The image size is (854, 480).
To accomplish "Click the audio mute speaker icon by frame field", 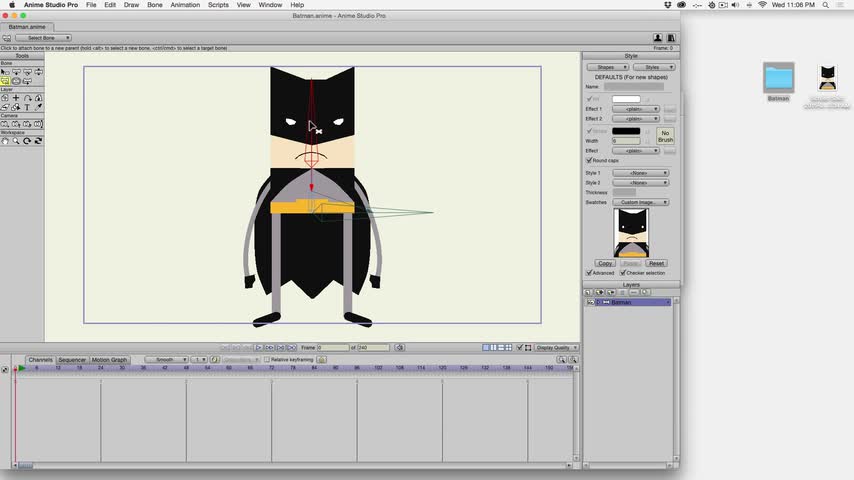I will tap(400, 348).
